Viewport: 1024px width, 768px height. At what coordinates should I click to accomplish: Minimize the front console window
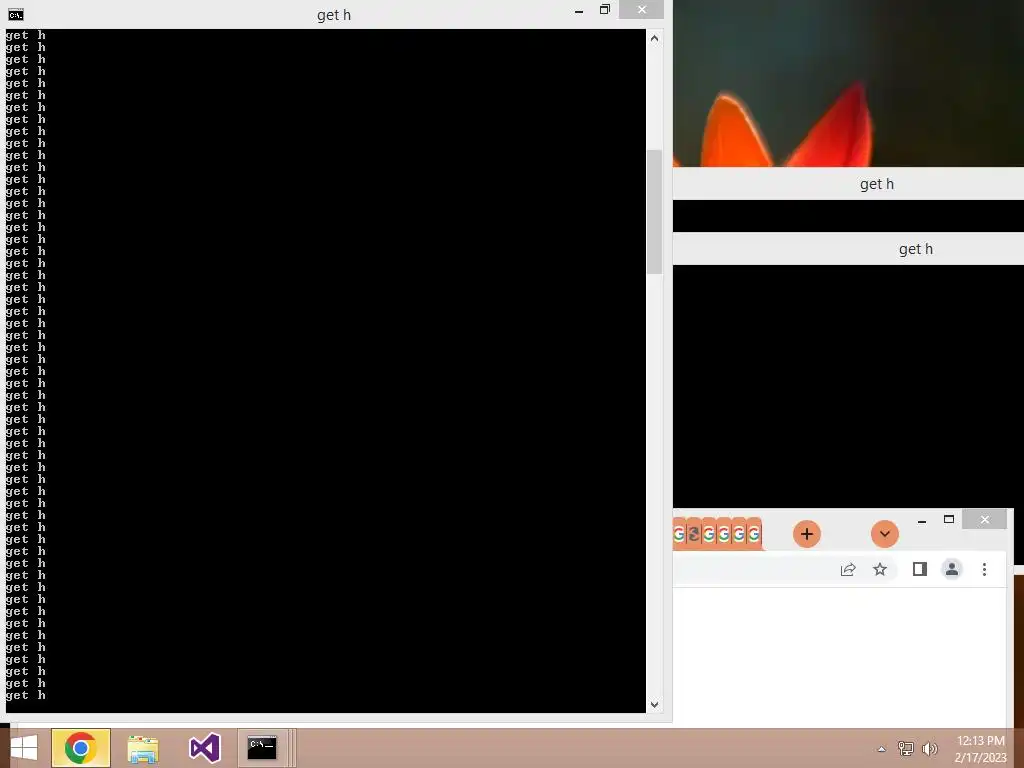click(x=579, y=11)
